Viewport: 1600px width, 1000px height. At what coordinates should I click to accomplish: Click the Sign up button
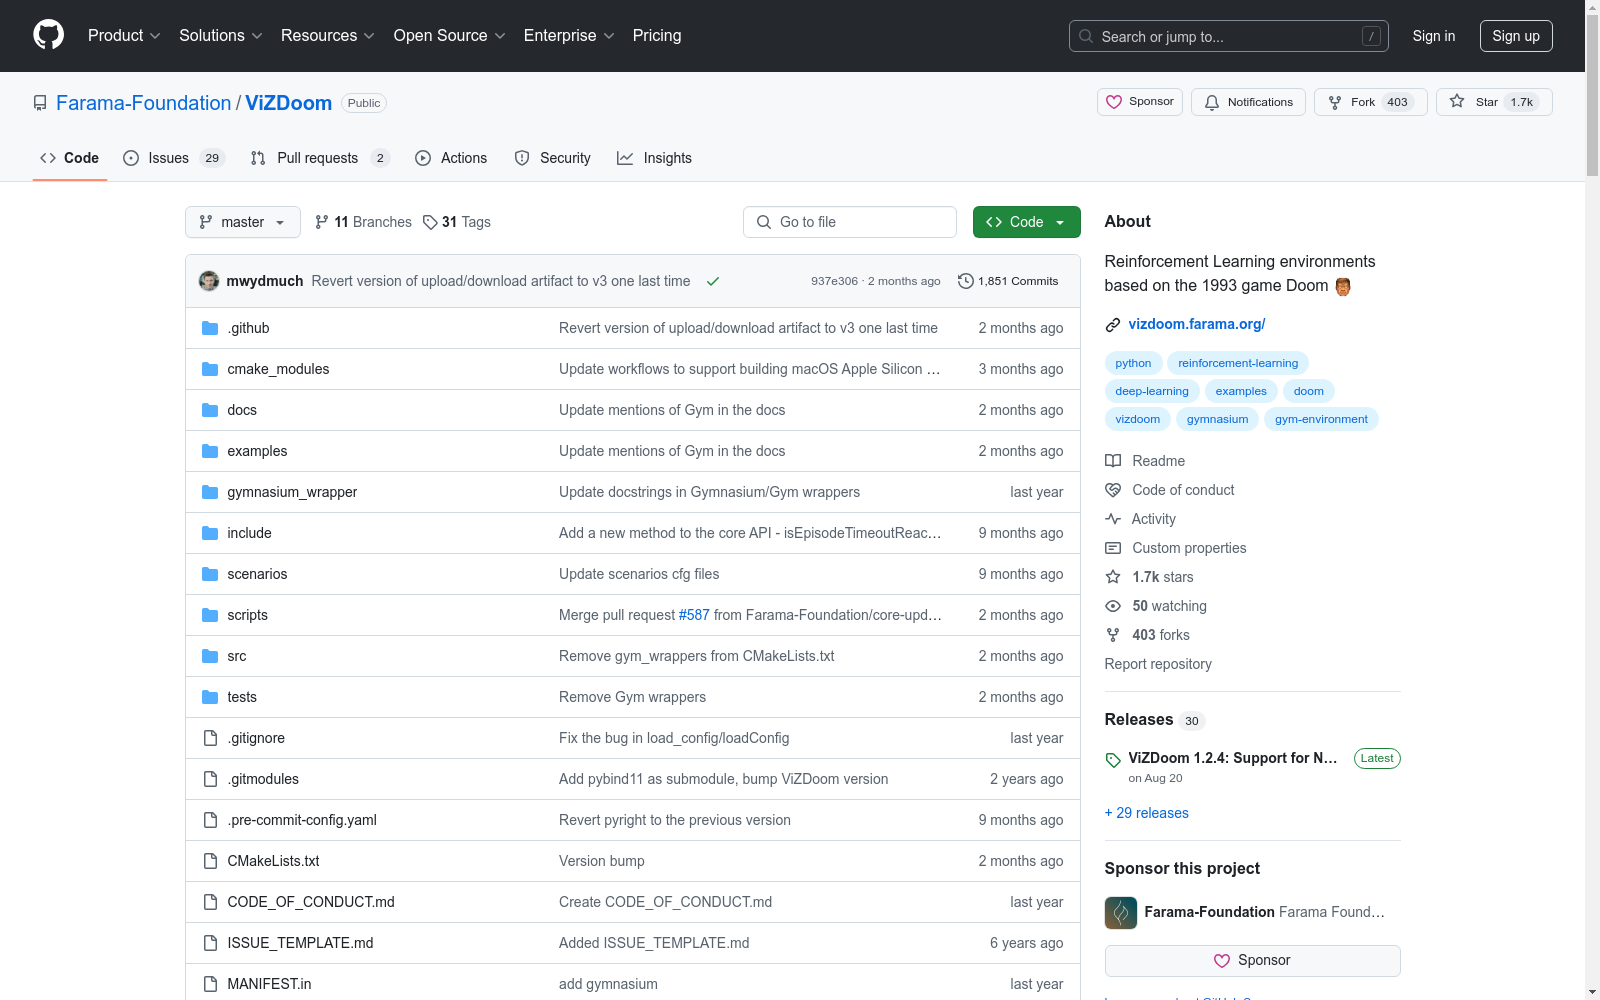1516,36
